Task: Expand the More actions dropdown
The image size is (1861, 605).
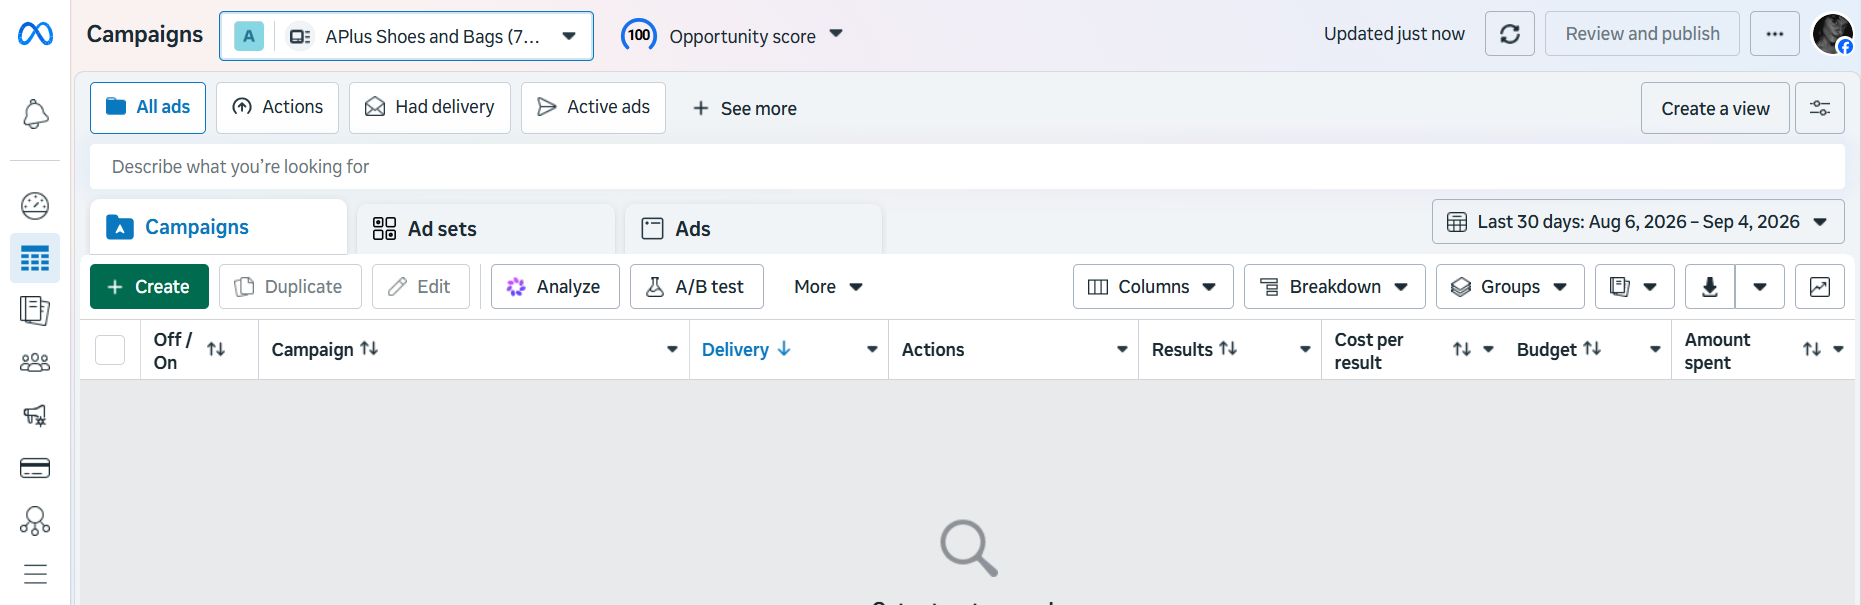Action: click(828, 287)
